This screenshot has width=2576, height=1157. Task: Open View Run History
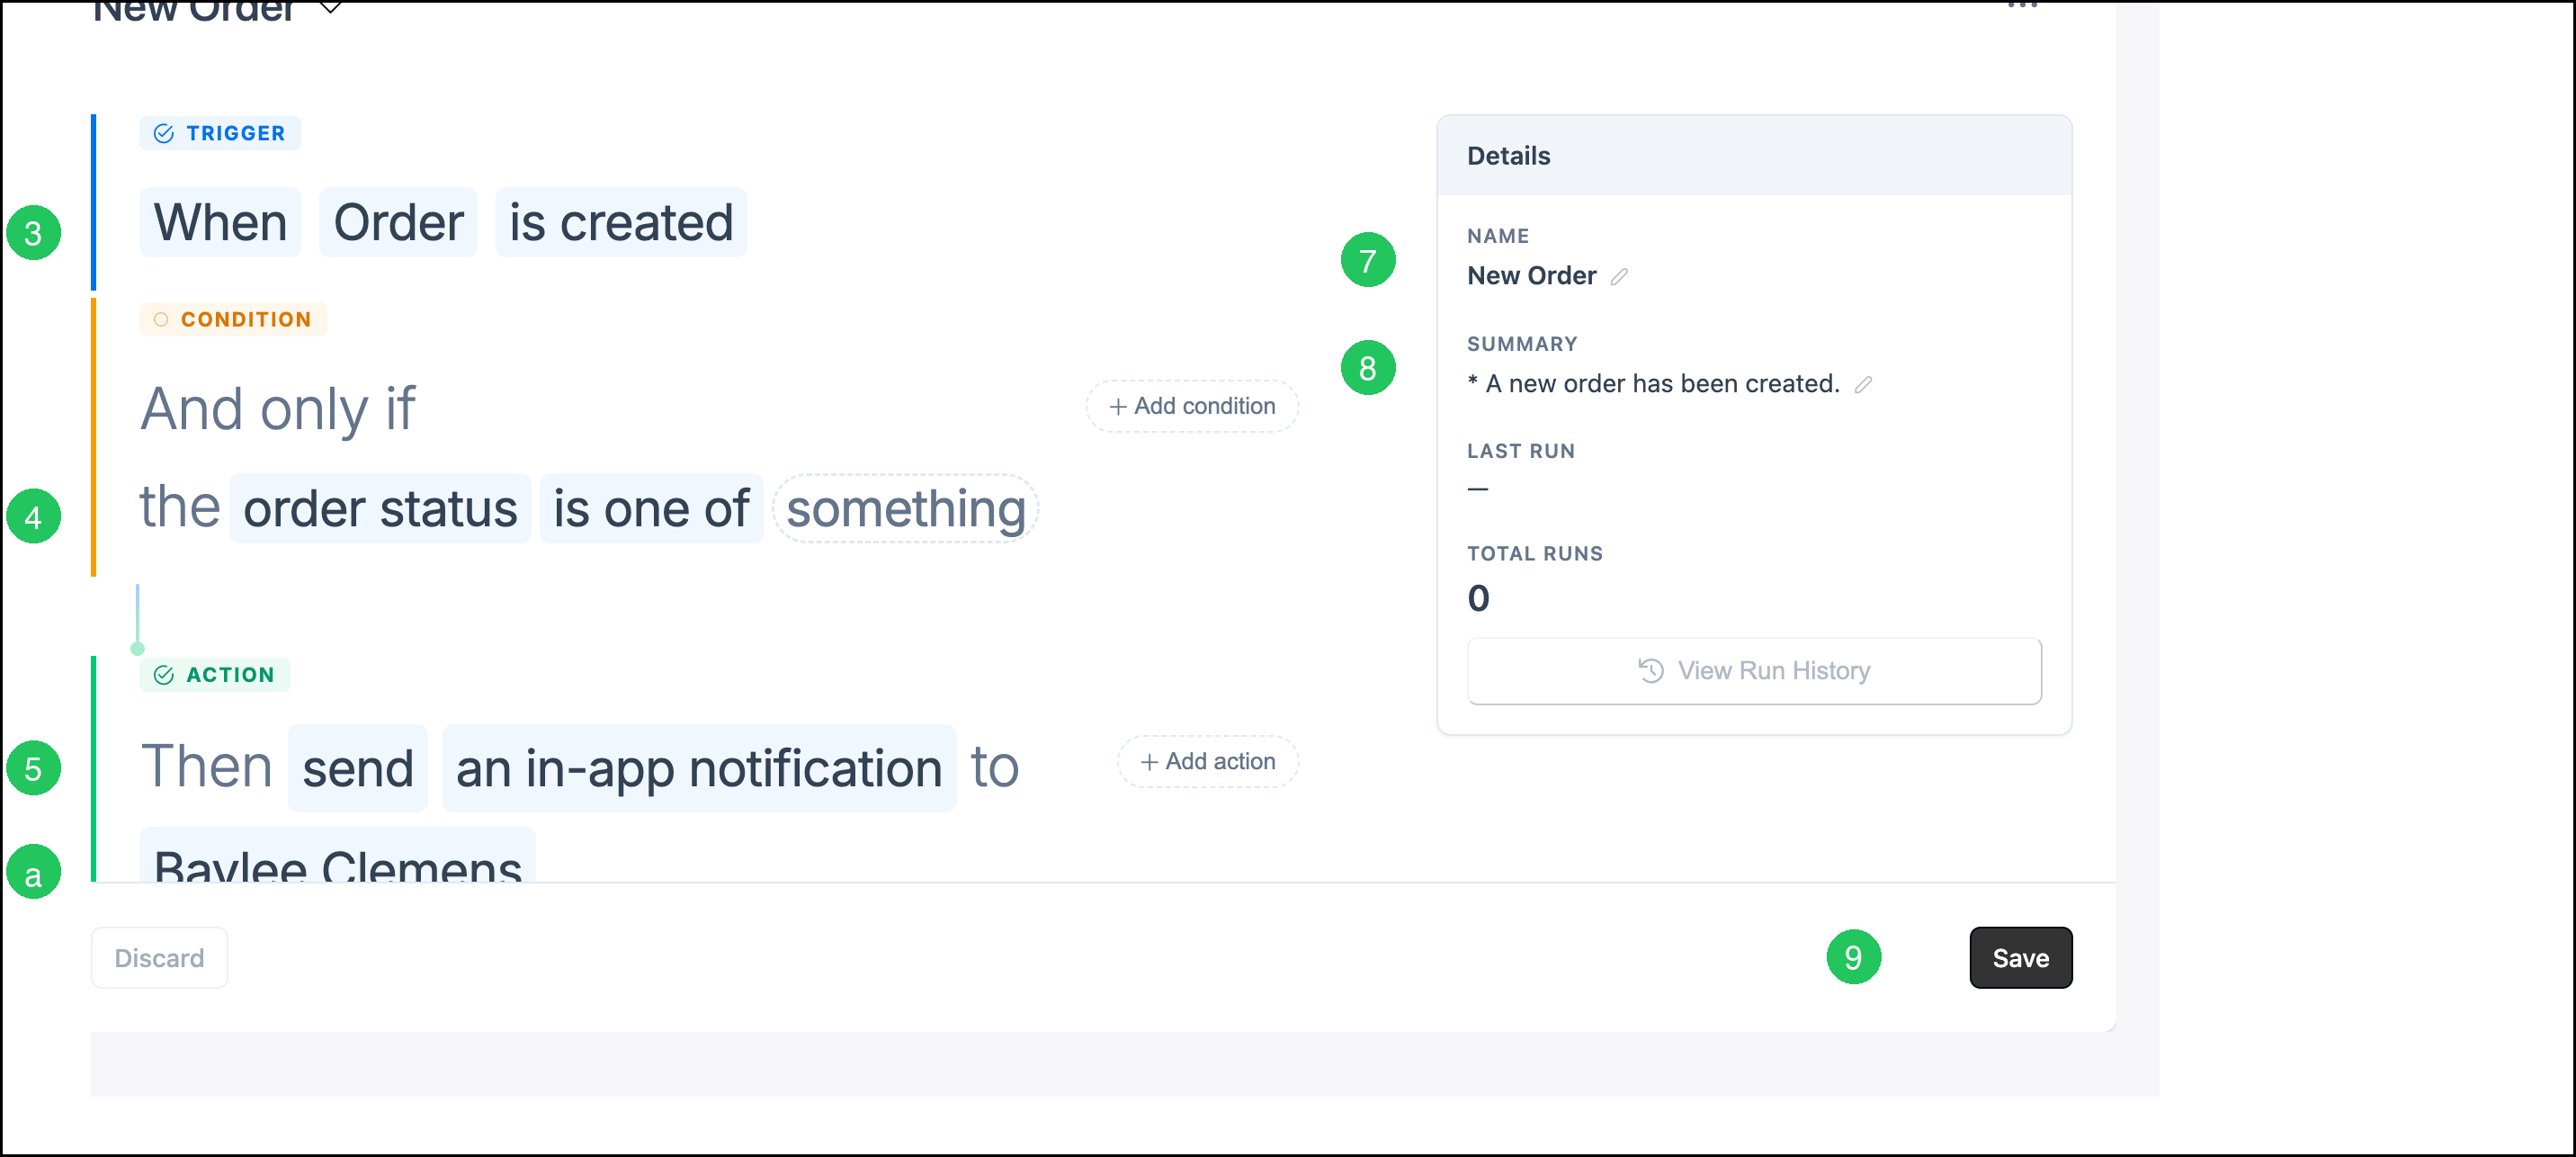coord(1754,671)
